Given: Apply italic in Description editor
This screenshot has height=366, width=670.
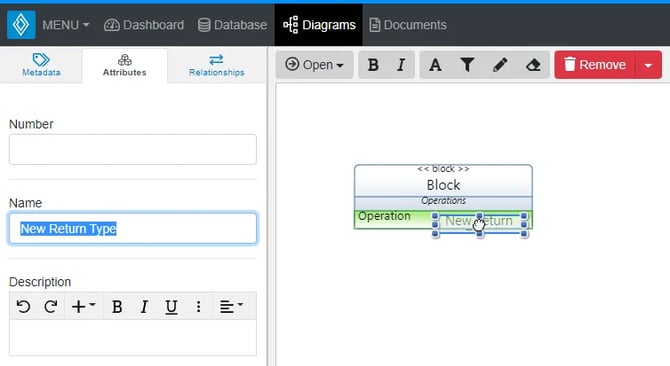Looking at the screenshot, I should (144, 306).
